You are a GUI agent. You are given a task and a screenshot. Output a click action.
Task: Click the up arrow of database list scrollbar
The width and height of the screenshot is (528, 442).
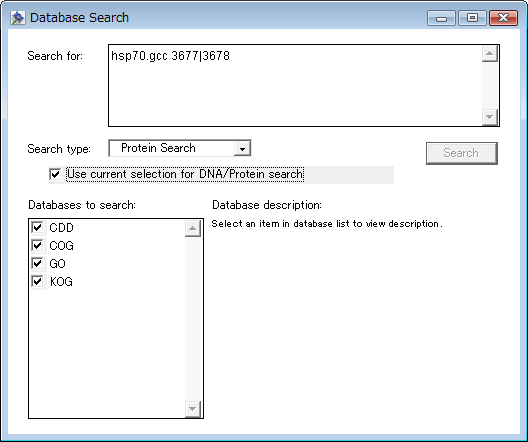[193, 228]
